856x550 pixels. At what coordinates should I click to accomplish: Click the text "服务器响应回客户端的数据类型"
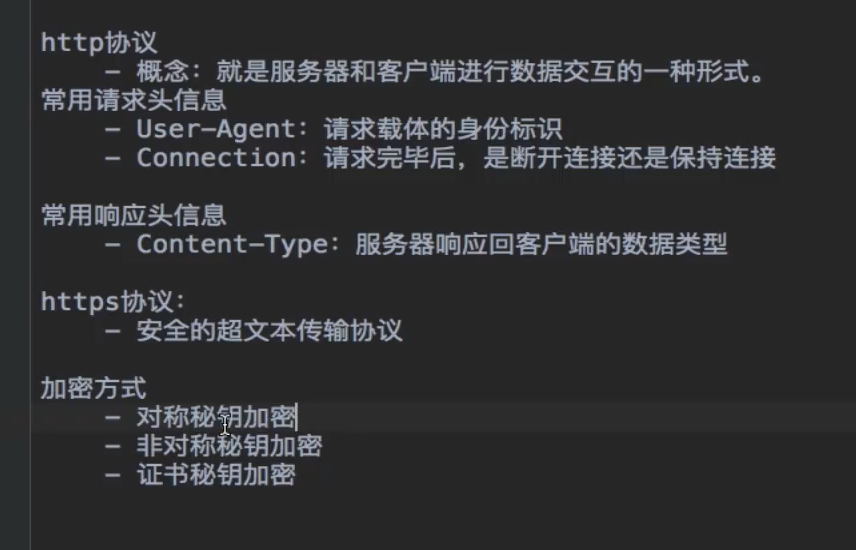pos(541,244)
